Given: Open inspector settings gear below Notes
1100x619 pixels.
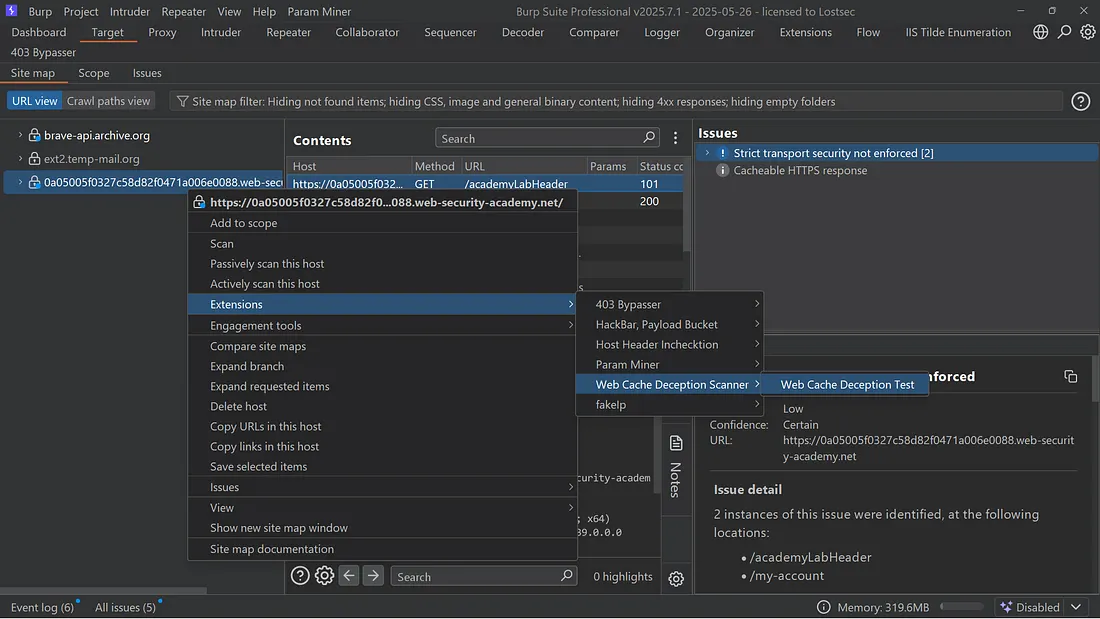Looking at the screenshot, I should [x=676, y=579].
